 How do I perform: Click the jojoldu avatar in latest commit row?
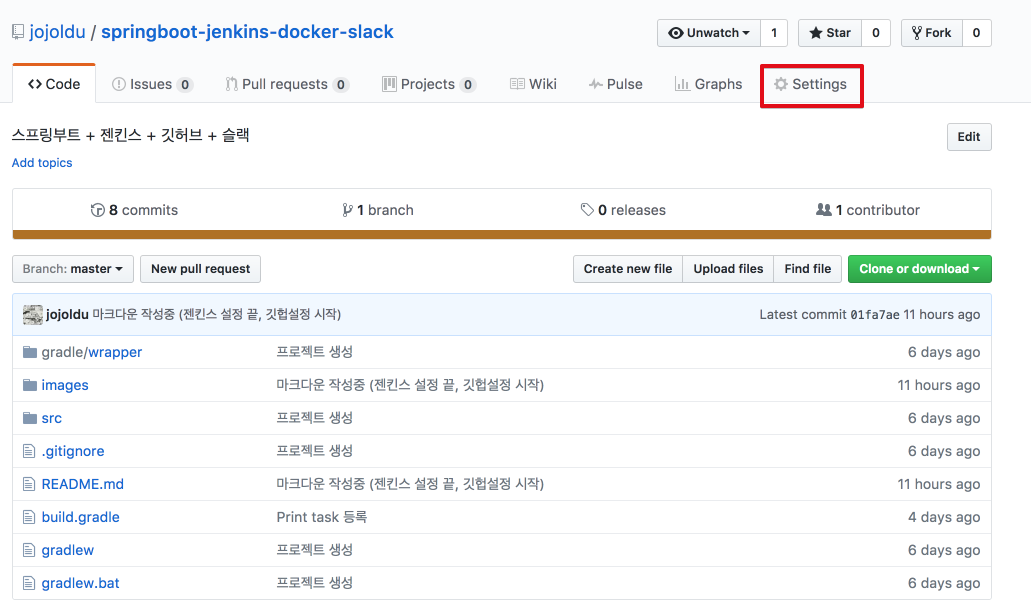pos(33,315)
